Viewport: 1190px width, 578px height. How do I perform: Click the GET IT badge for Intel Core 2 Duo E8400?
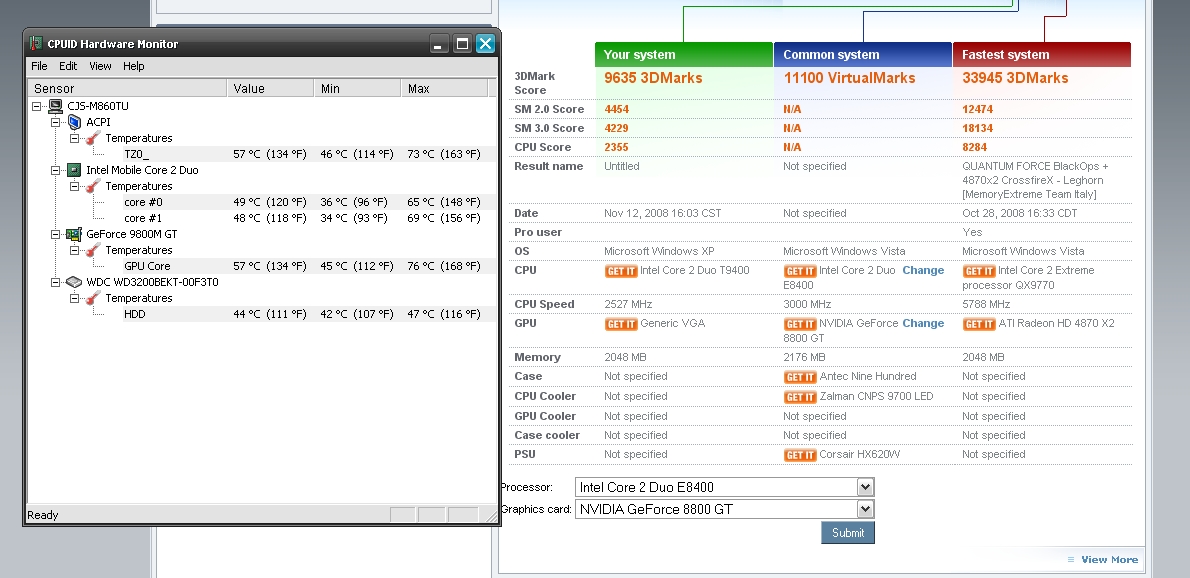tap(800, 271)
